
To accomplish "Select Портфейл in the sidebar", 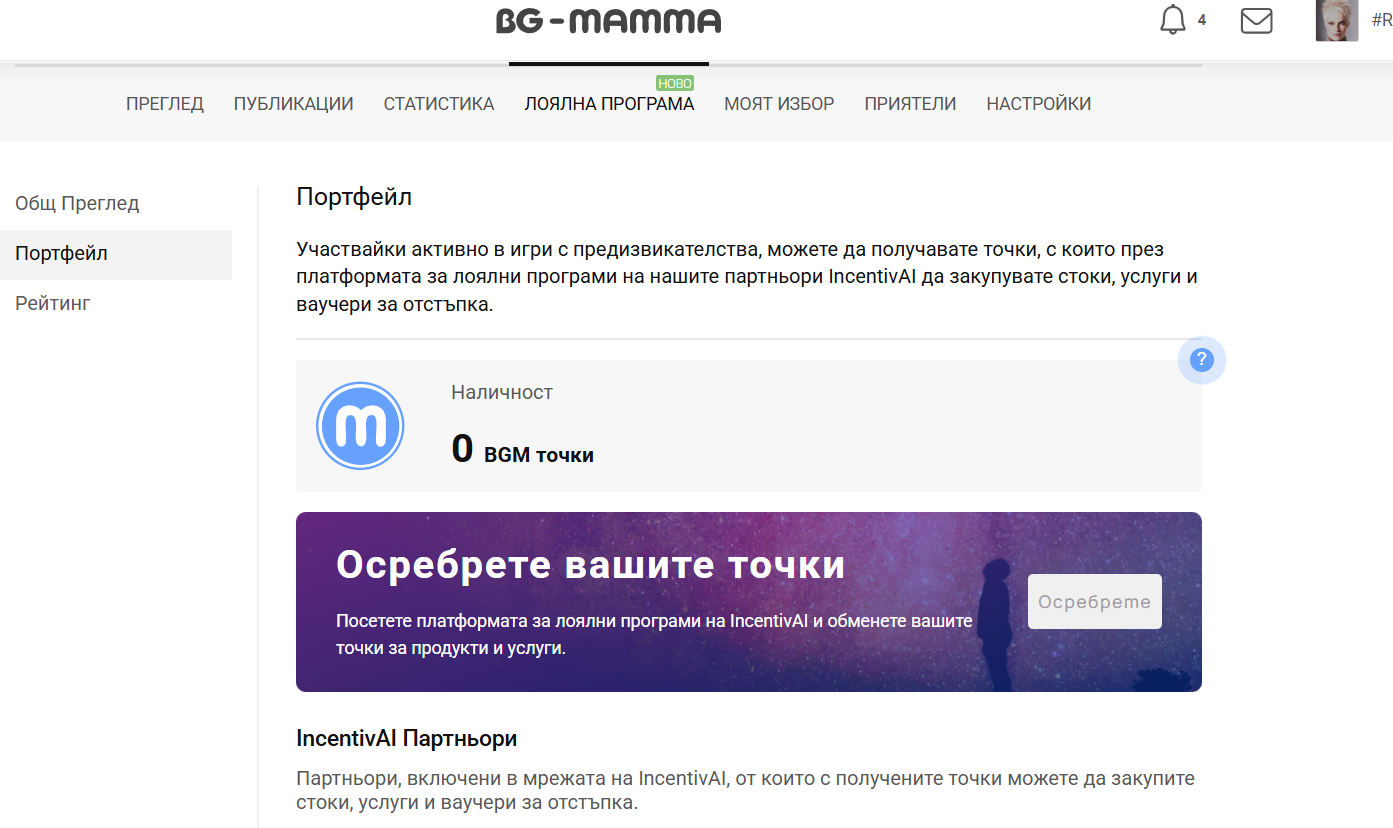I will [x=116, y=254].
